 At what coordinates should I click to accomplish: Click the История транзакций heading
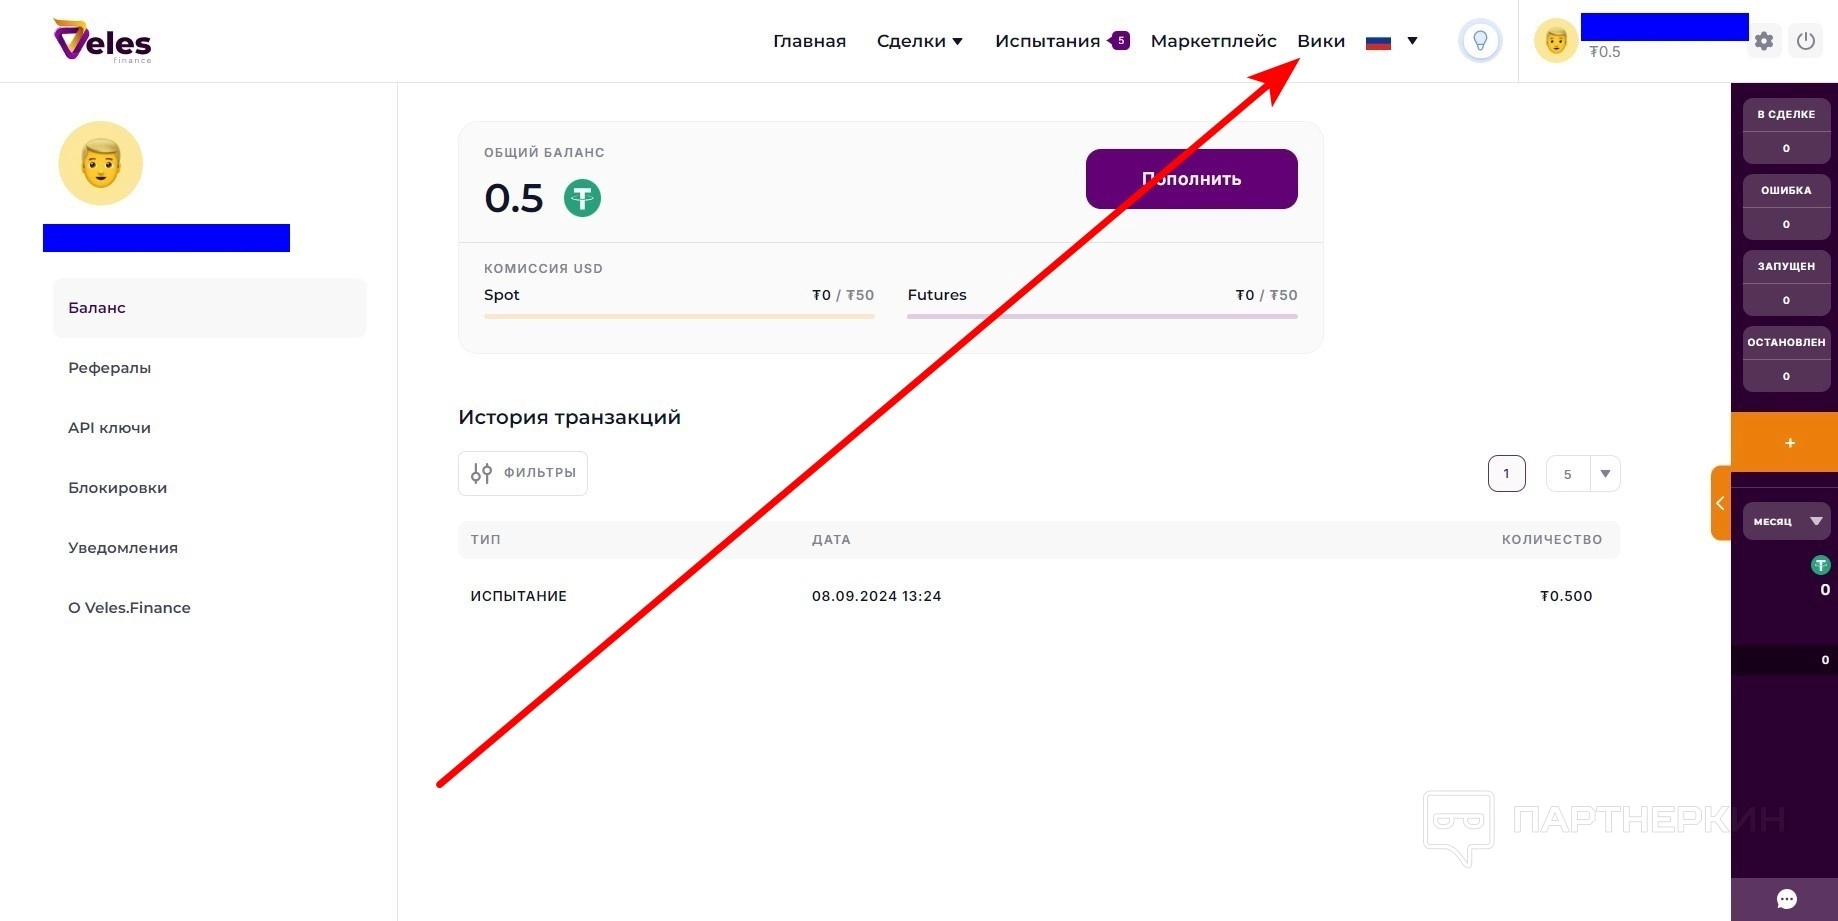[x=569, y=417]
